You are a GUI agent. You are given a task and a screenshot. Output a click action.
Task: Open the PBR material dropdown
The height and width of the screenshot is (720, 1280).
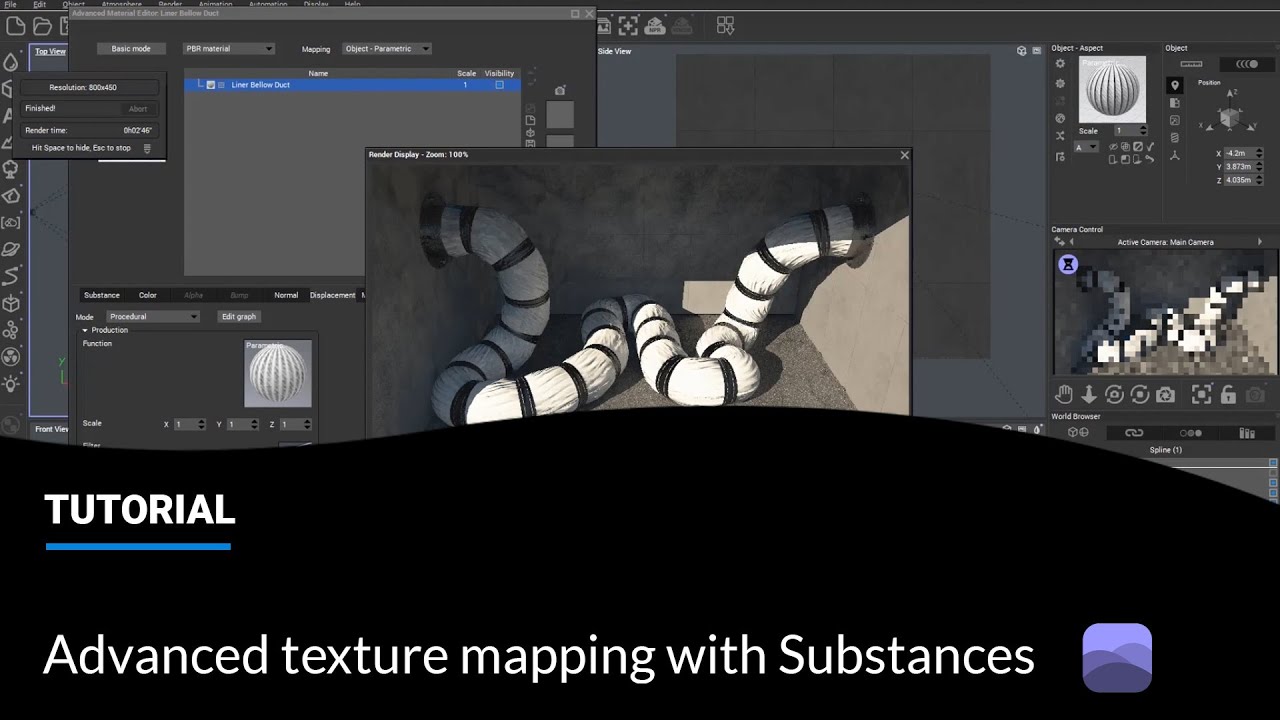pyautogui.click(x=229, y=48)
